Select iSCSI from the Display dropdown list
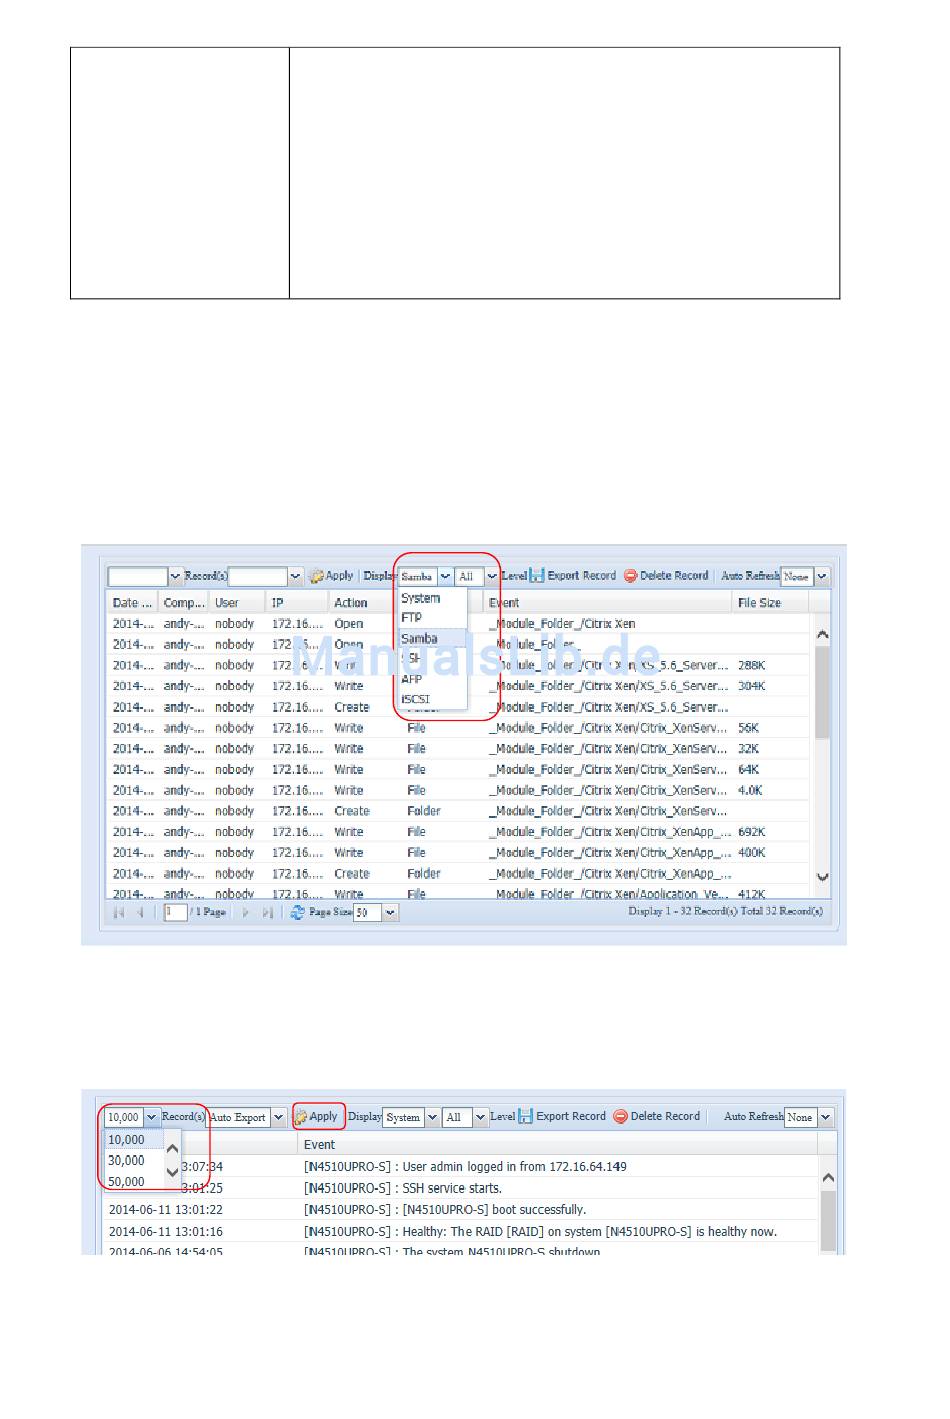Image resolution: width=950 pixels, height=1419 pixels. (432, 699)
